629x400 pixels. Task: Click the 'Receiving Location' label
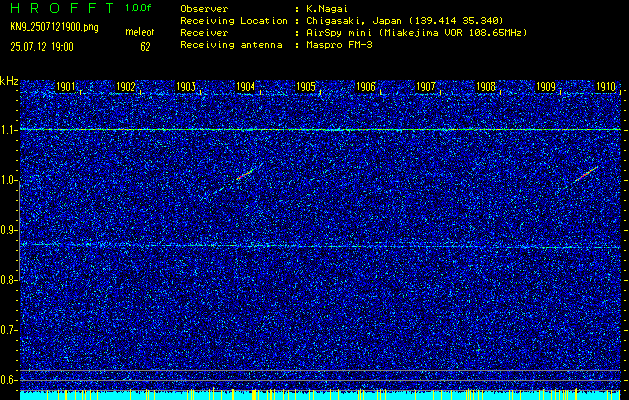(234, 20)
